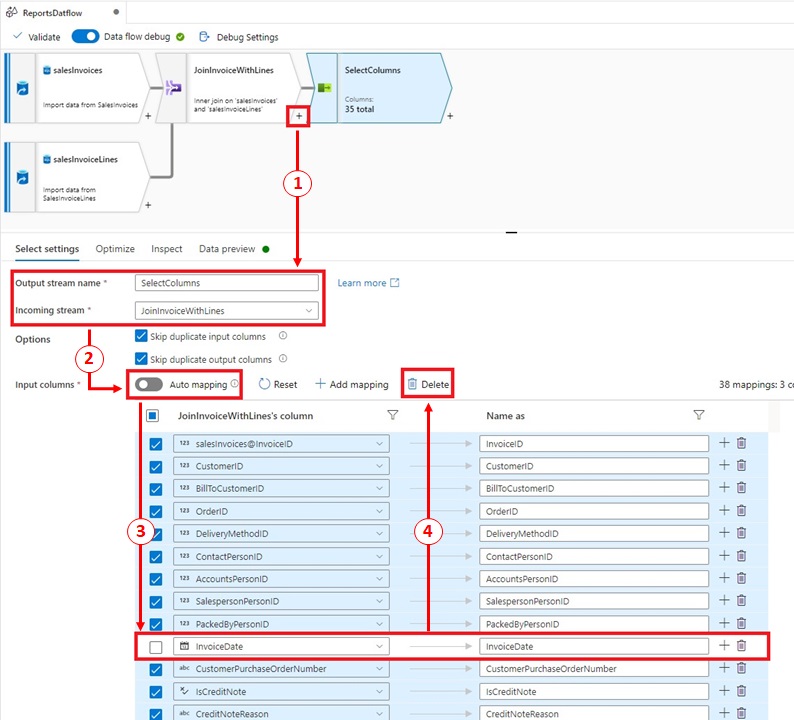794x720 pixels.
Task: Toggle Auto mapping switch
Action: [x=148, y=384]
